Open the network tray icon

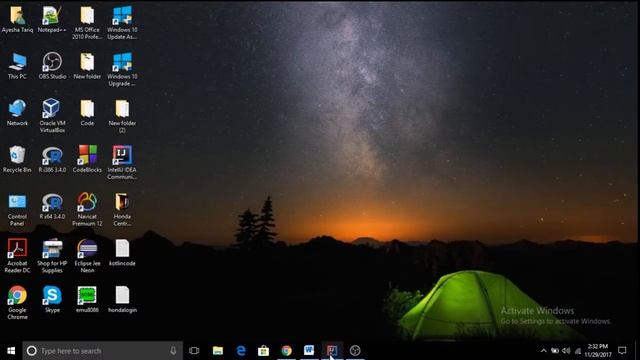coord(578,351)
